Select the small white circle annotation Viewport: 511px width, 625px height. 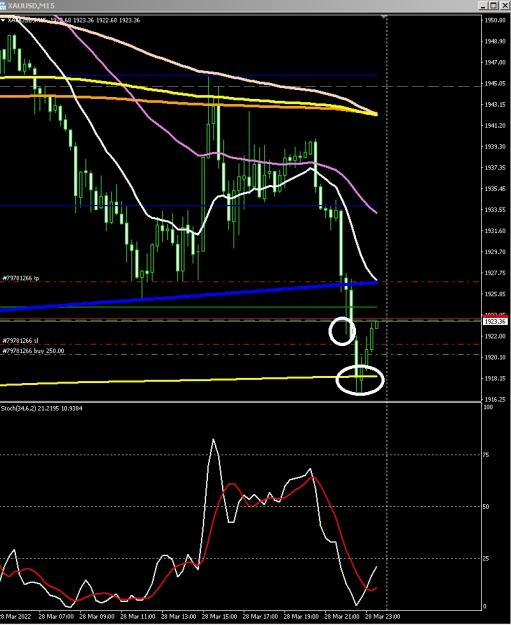(x=342, y=331)
